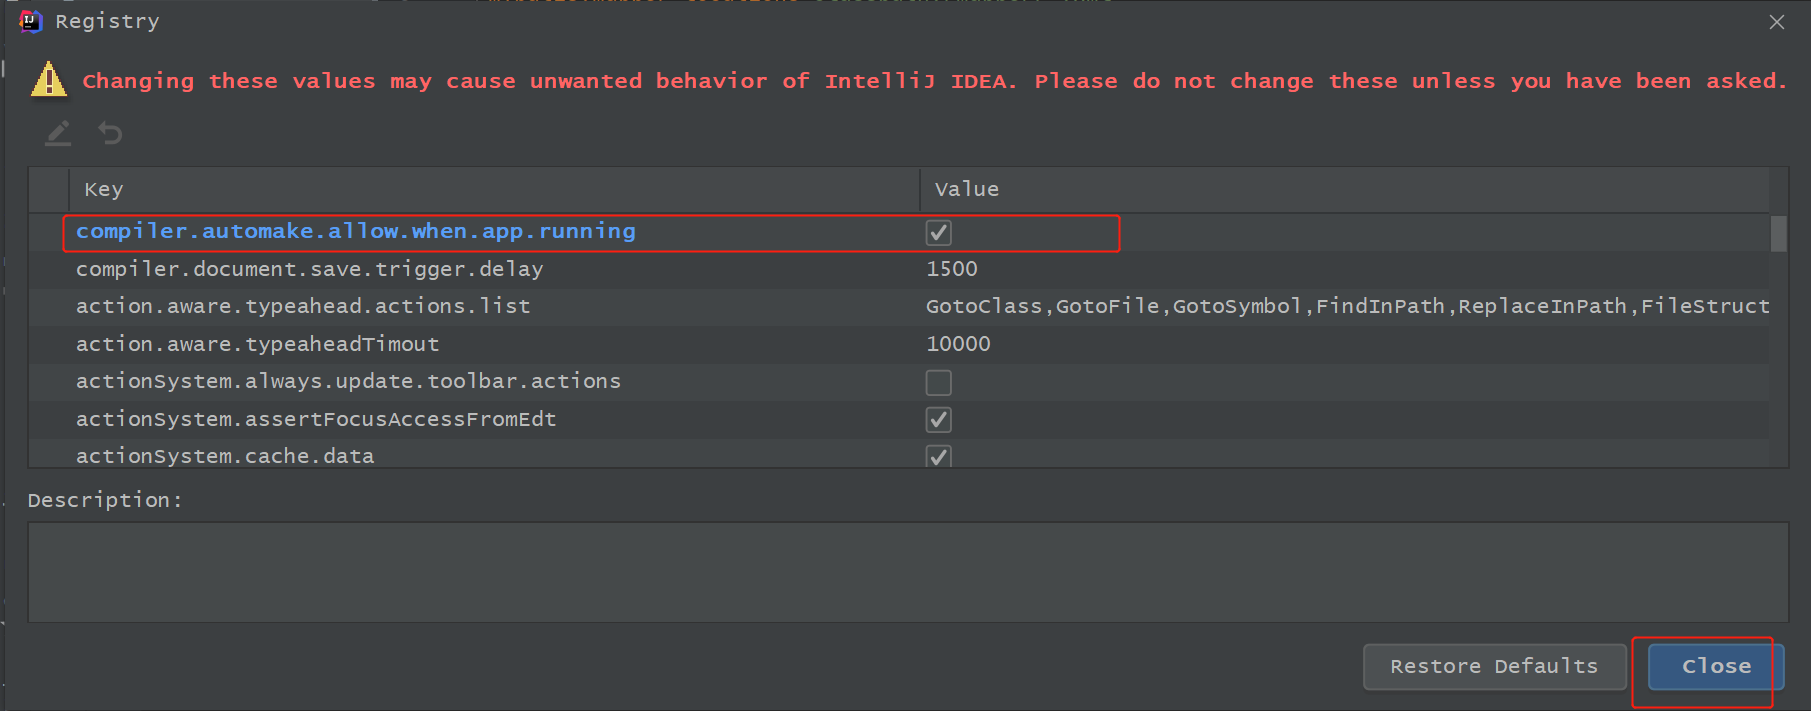Enable actionSystem.always.update.toolbar.actions checkbox
Screen dimensions: 1811x711
[x=938, y=382]
